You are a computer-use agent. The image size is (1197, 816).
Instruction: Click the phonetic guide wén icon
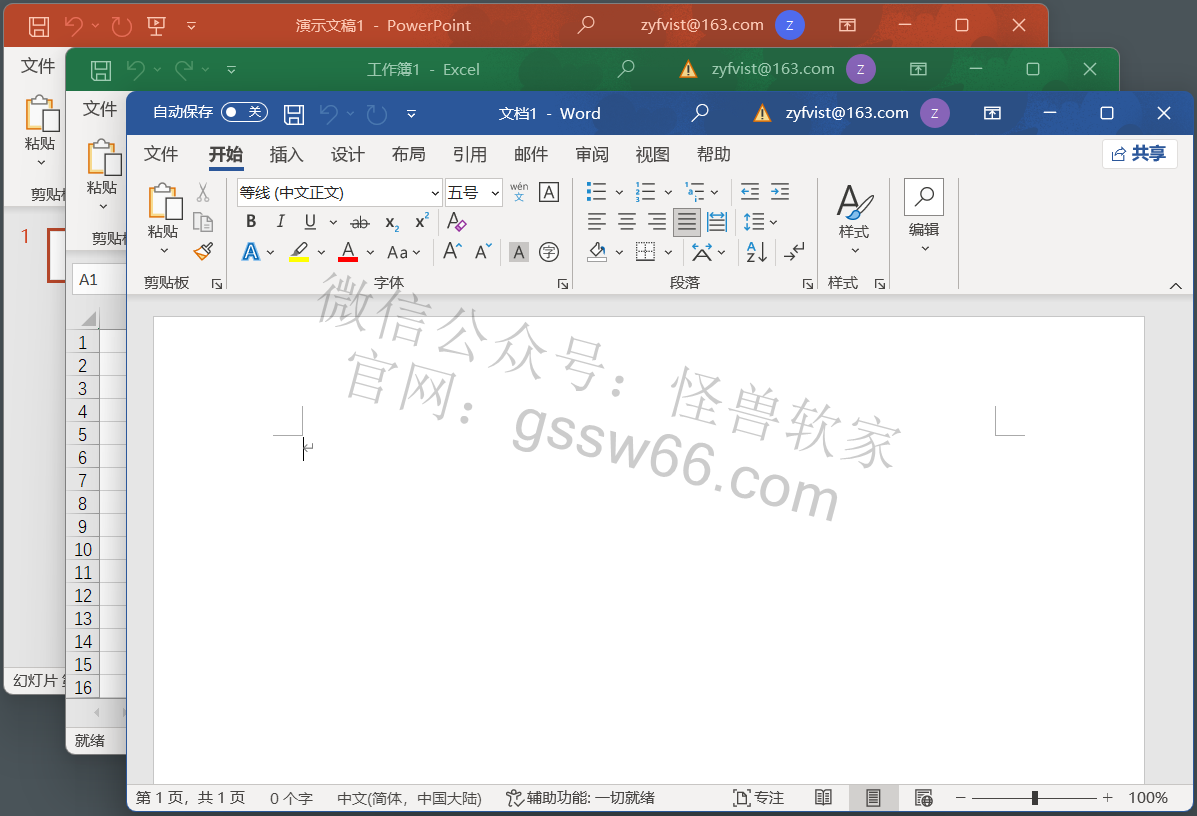tap(519, 192)
